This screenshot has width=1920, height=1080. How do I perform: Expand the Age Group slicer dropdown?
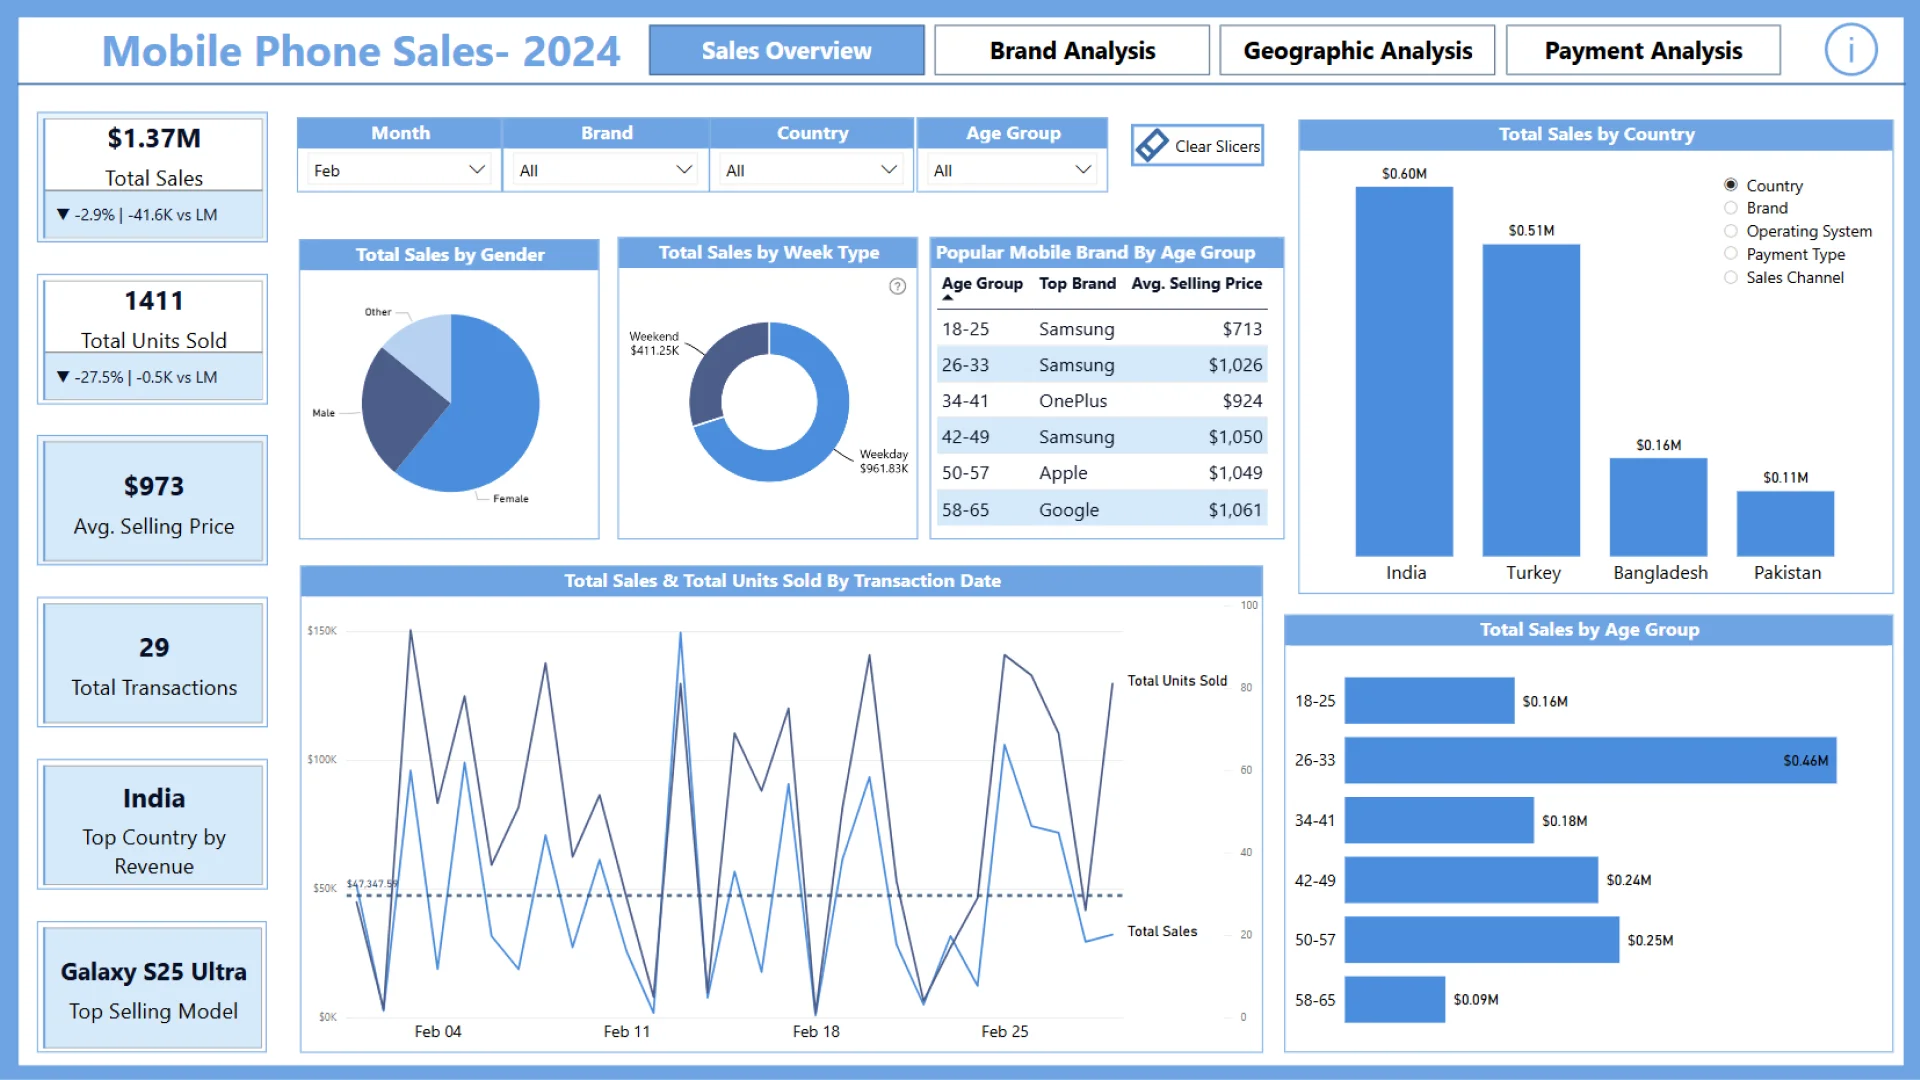click(1083, 170)
